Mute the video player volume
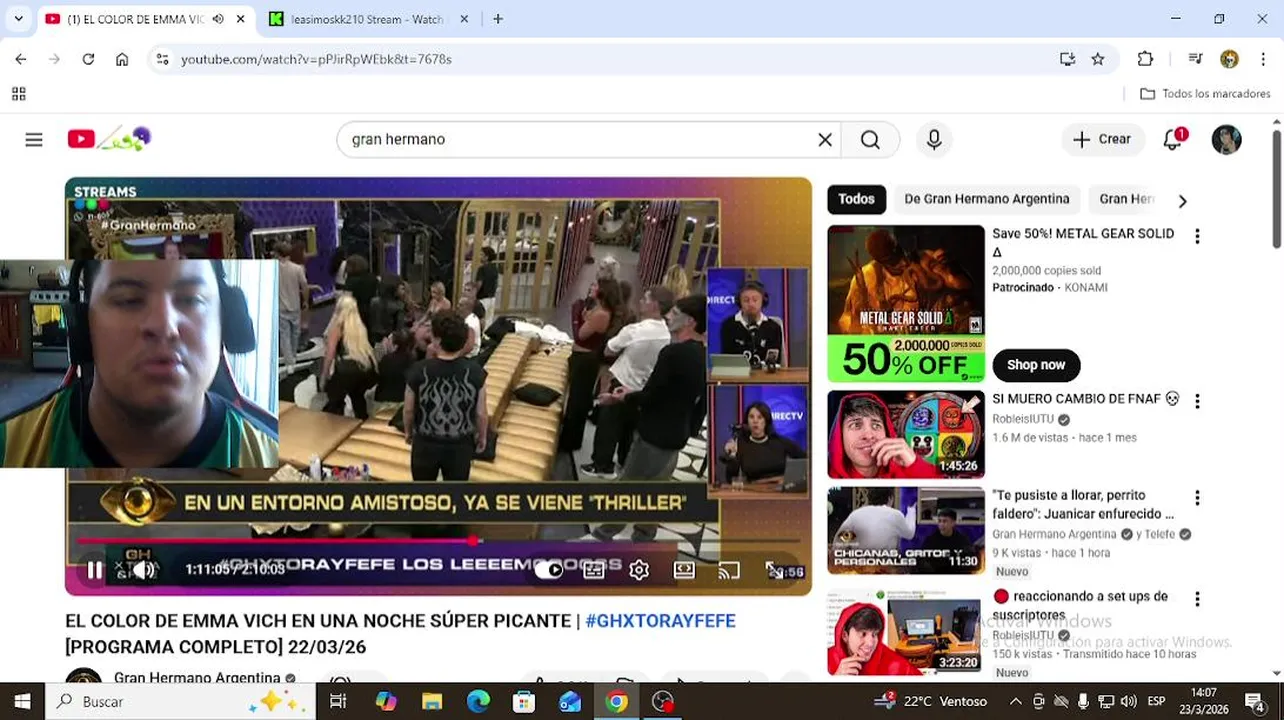 click(x=144, y=570)
